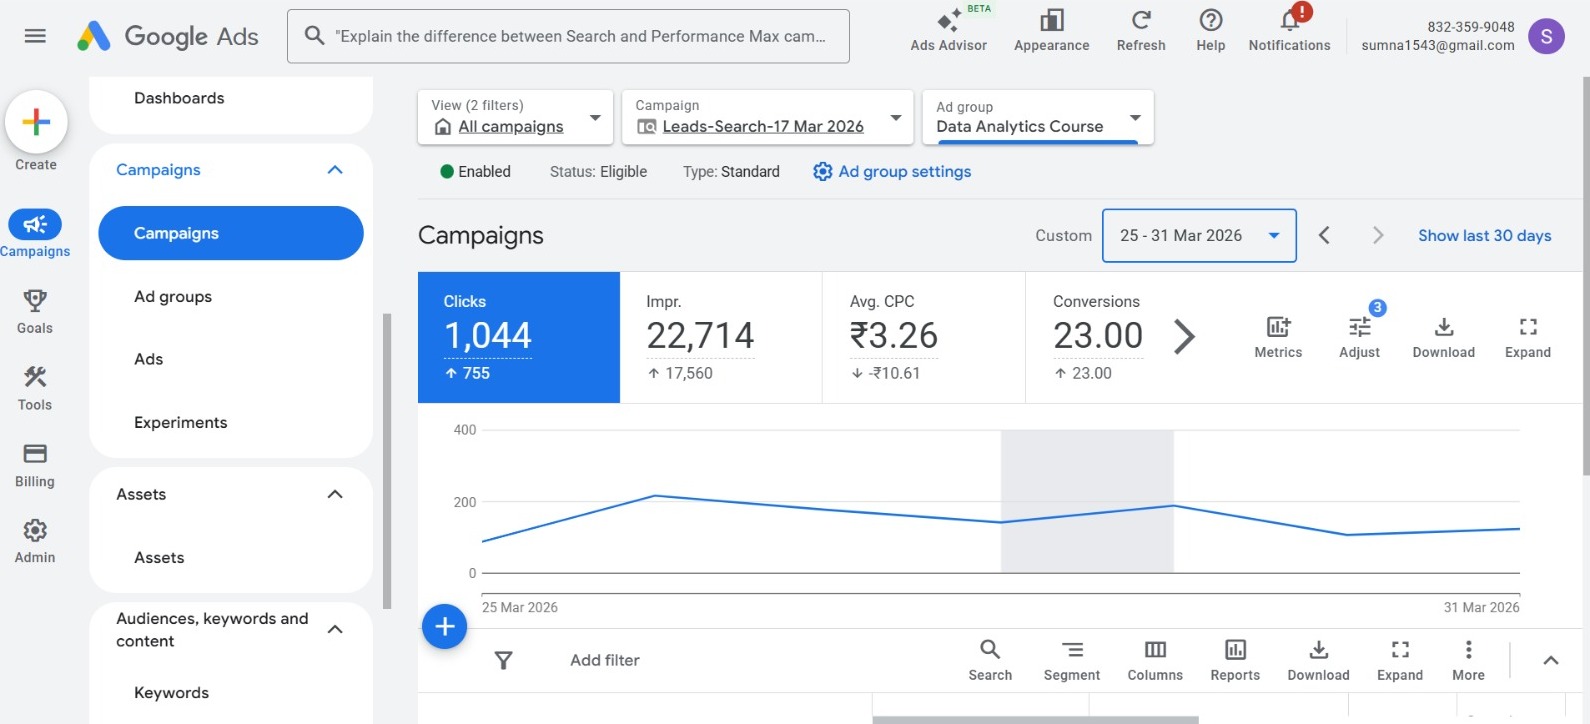Select Ad groups in sidebar
This screenshot has height=724, width=1590.
click(x=173, y=297)
